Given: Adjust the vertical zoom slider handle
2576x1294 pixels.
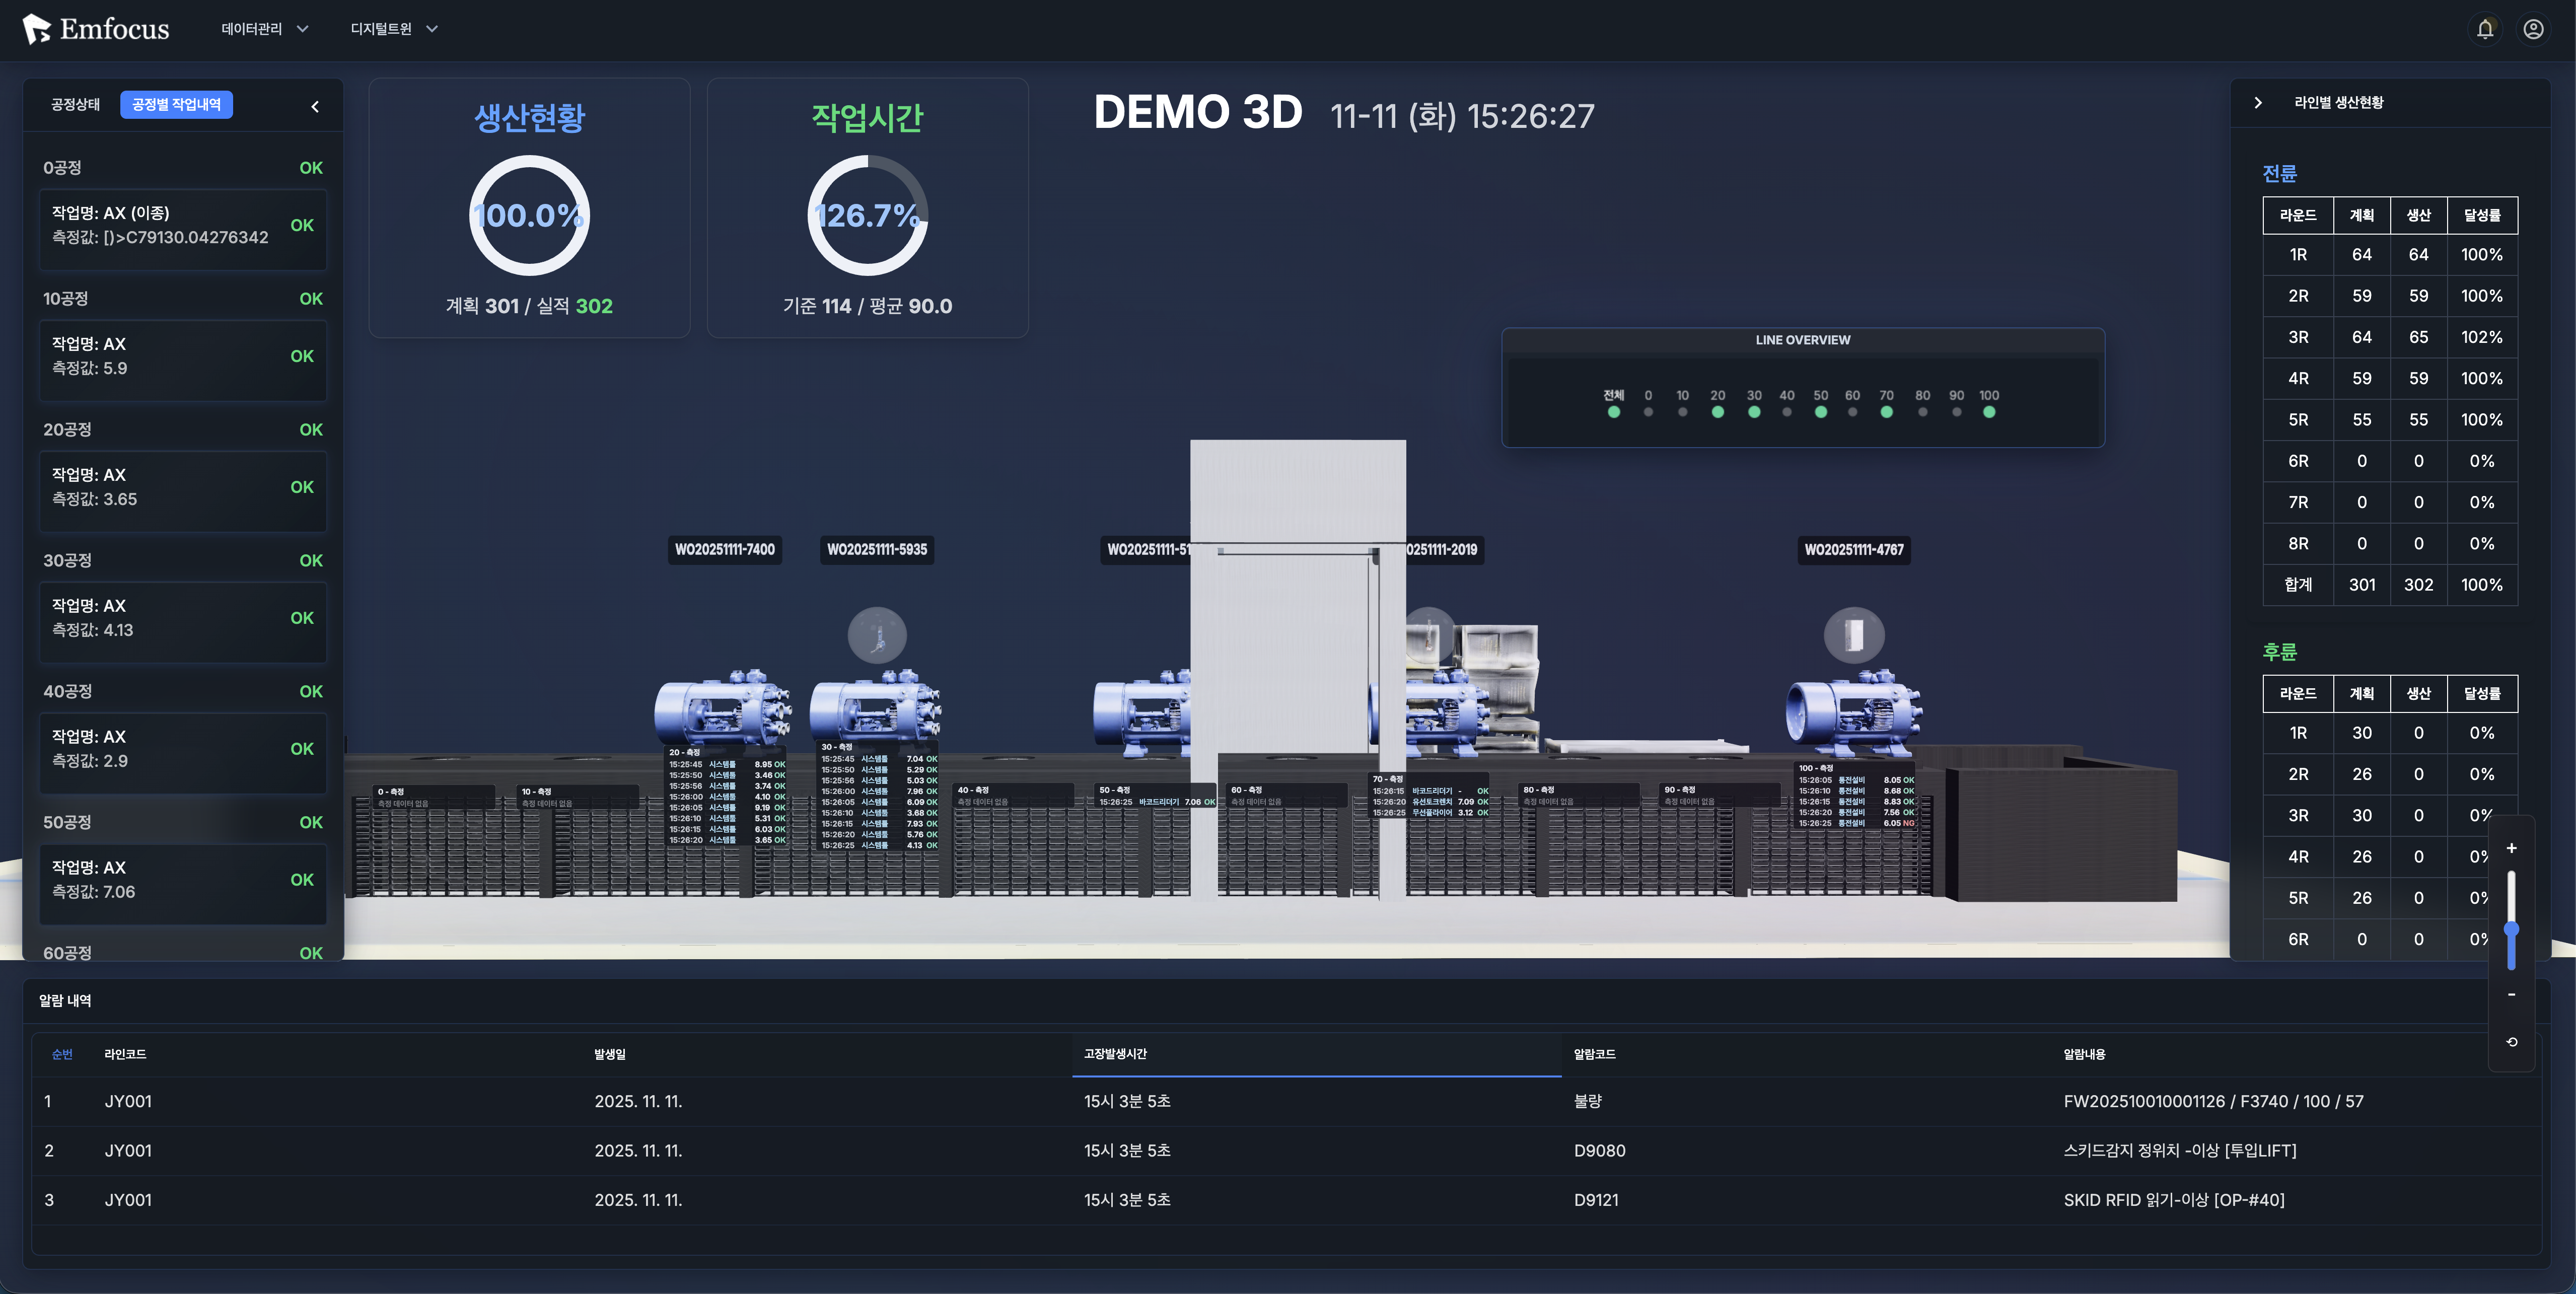Looking at the screenshot, I should [x=2511, y=930].
